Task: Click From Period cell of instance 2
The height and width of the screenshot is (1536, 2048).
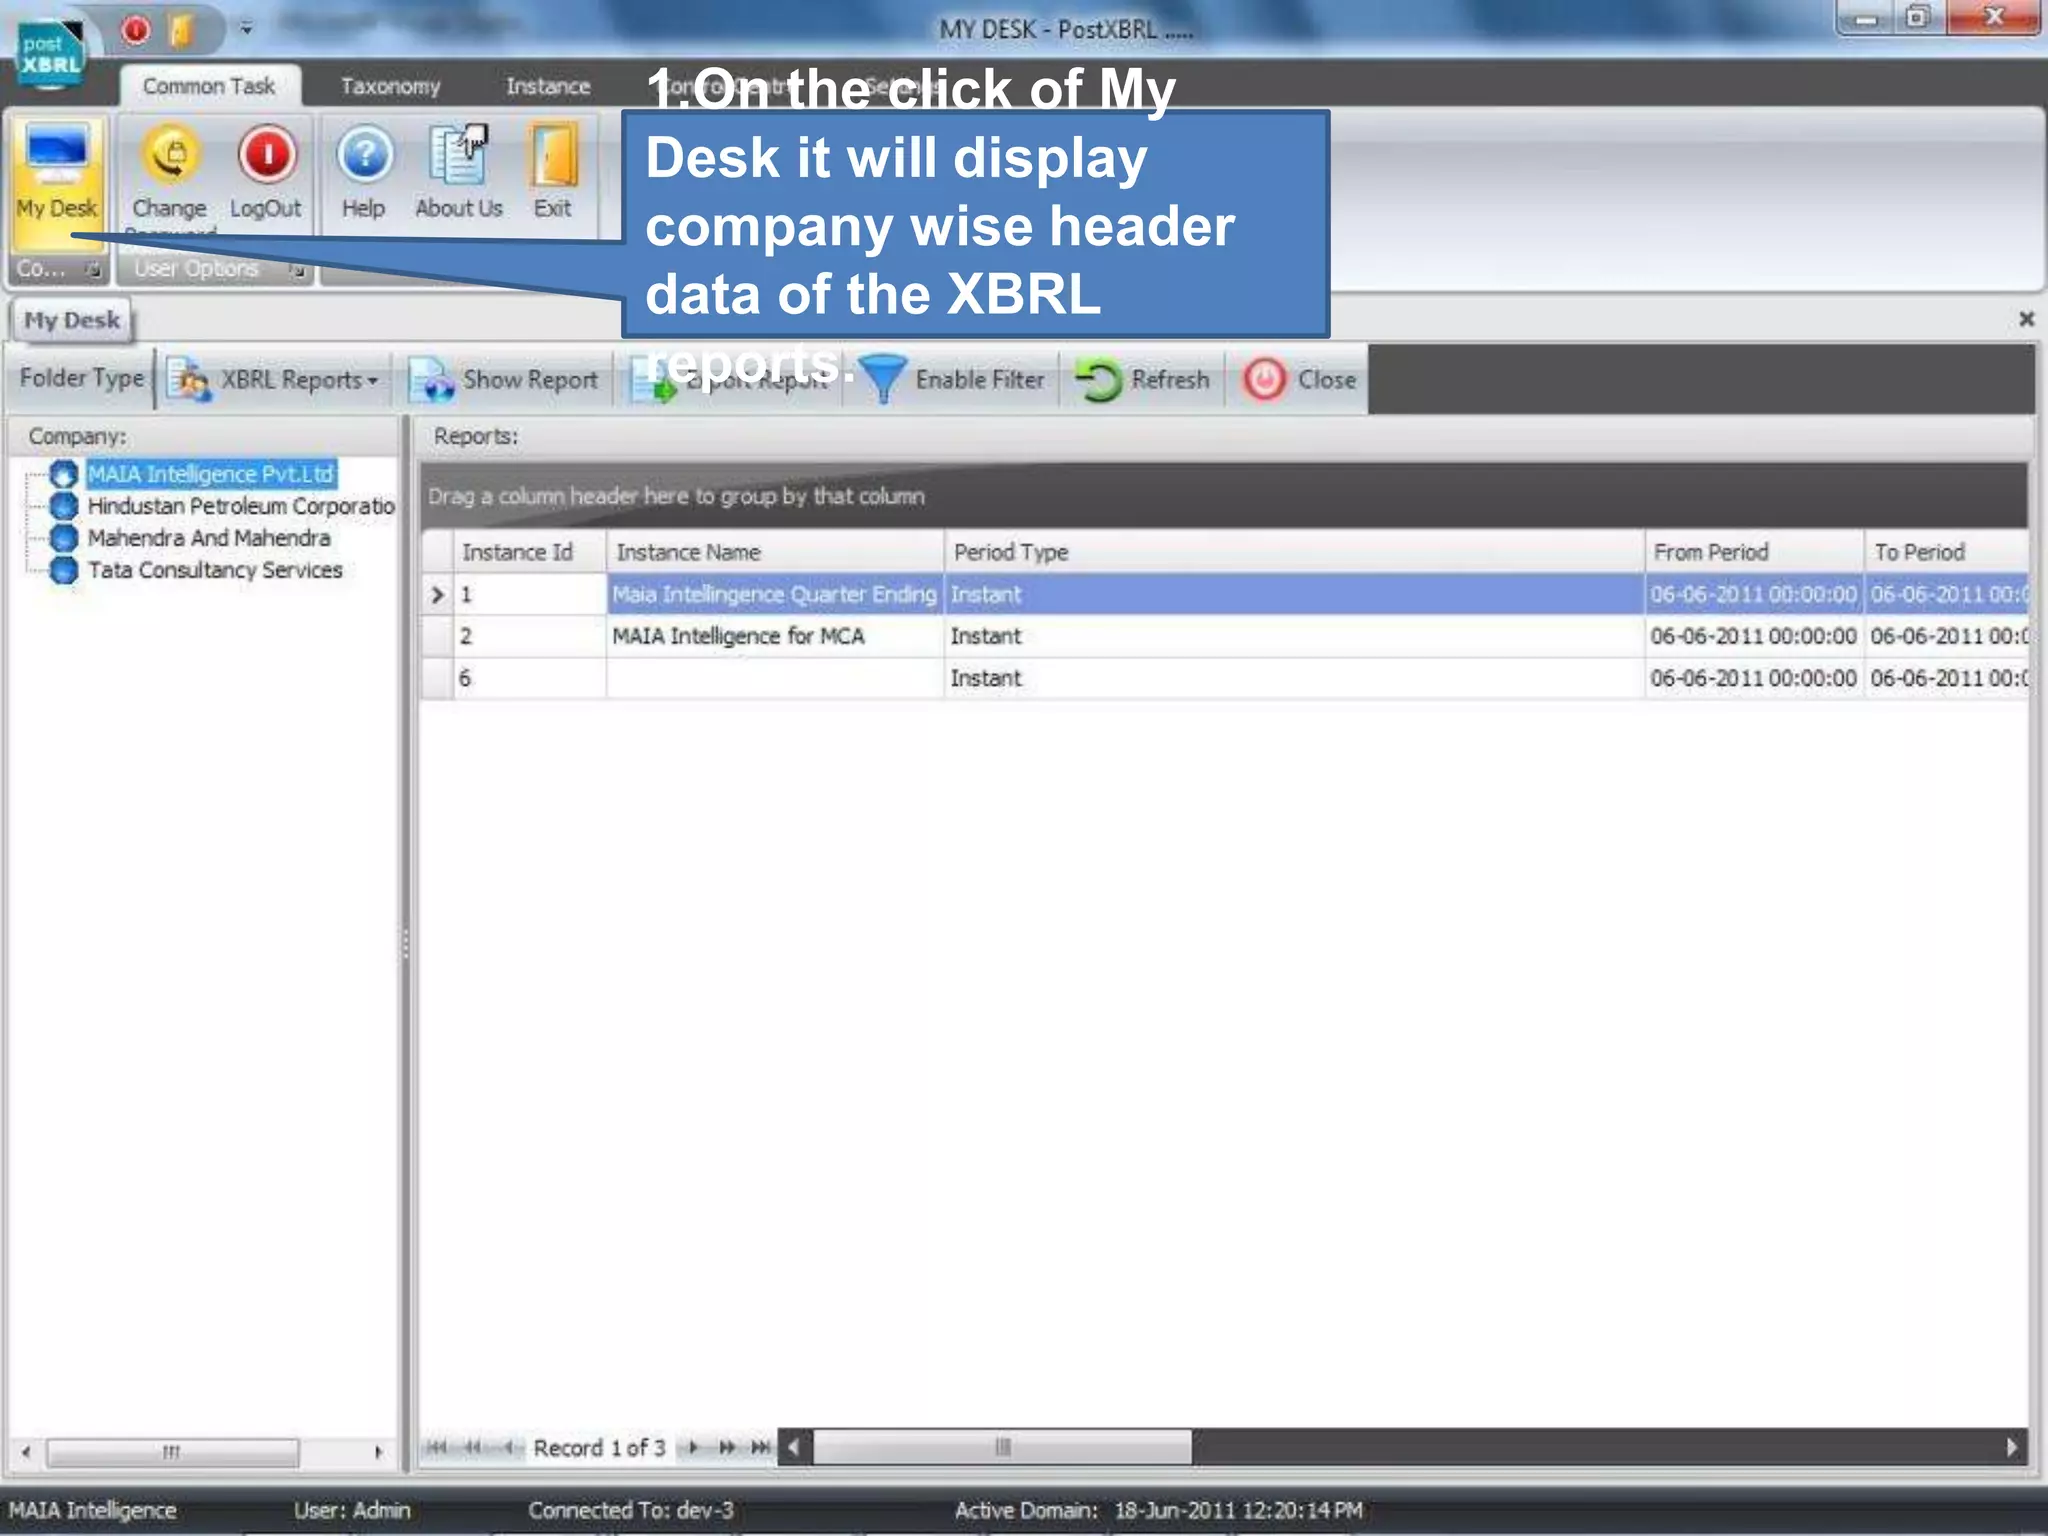Action: [1754, 636]
